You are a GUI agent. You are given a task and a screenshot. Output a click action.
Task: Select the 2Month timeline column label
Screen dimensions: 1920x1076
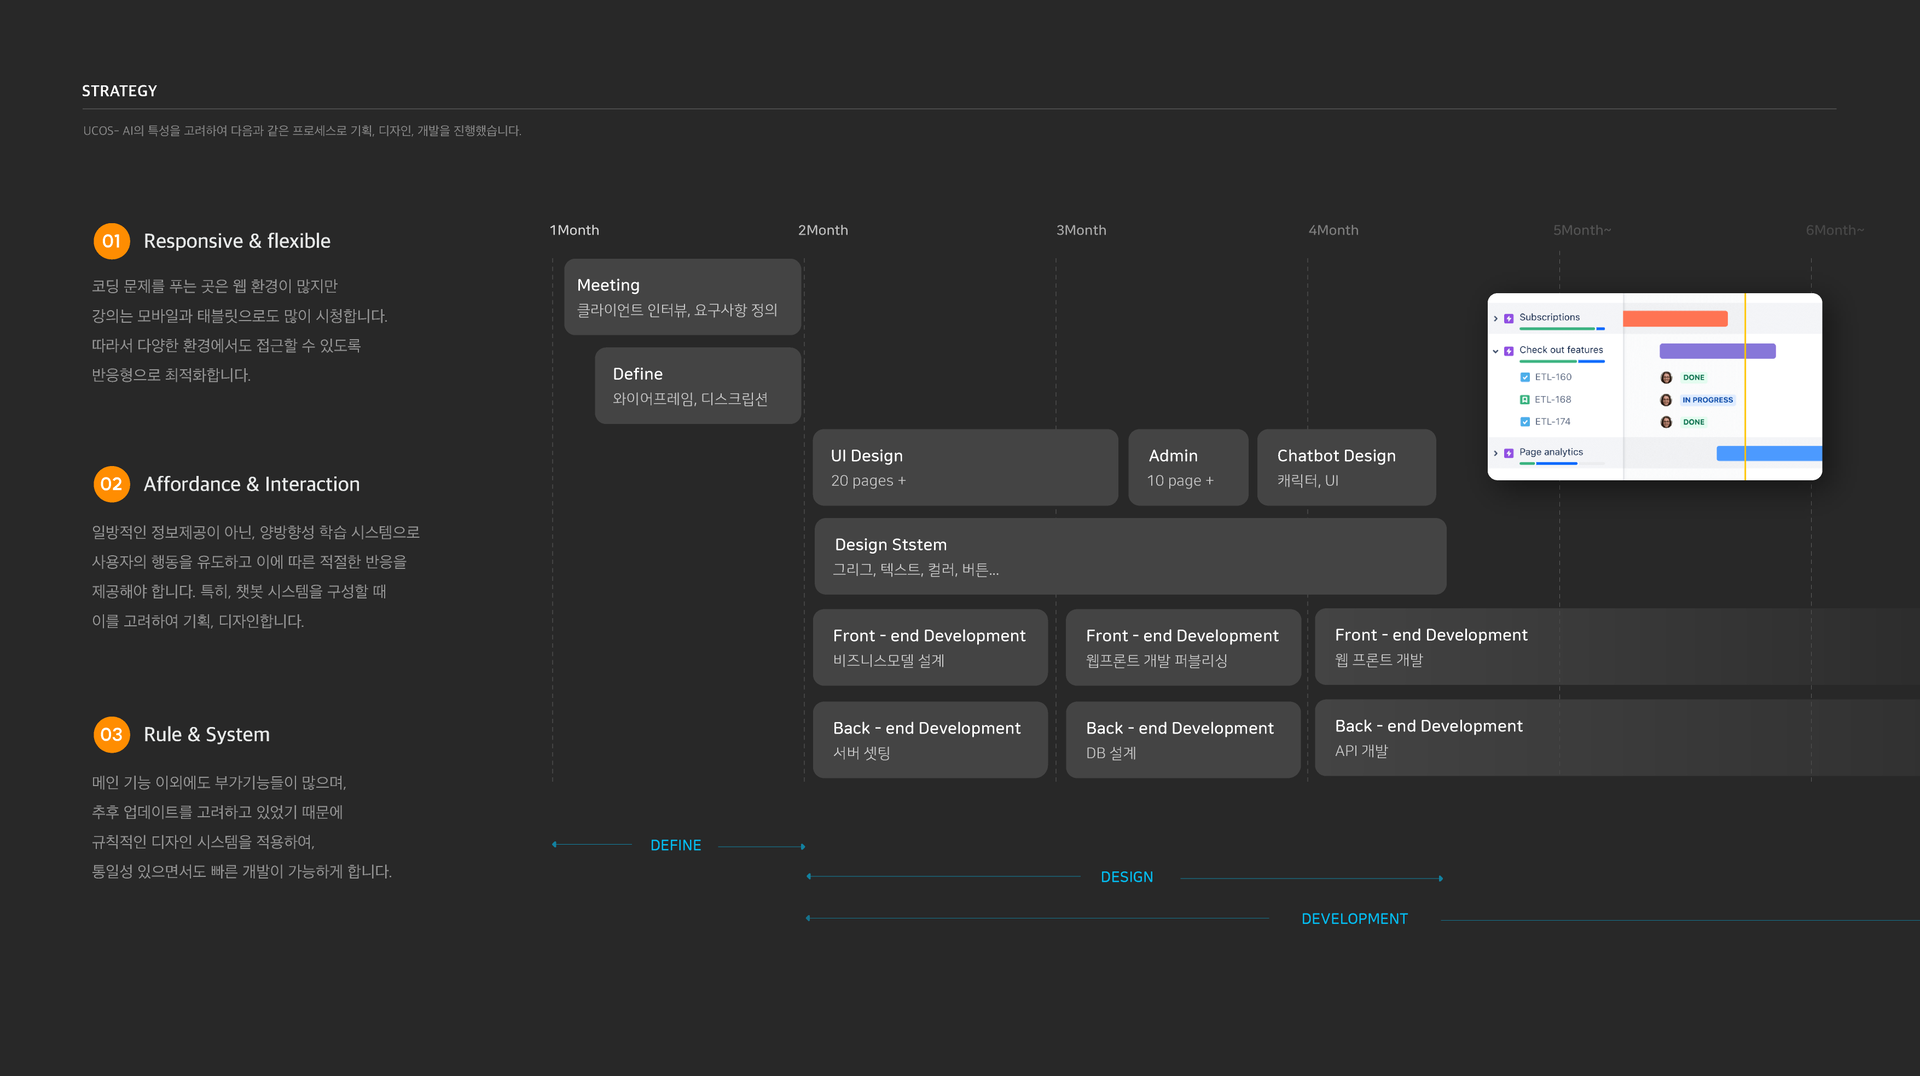pyautogui.click(x=823, y=230)
